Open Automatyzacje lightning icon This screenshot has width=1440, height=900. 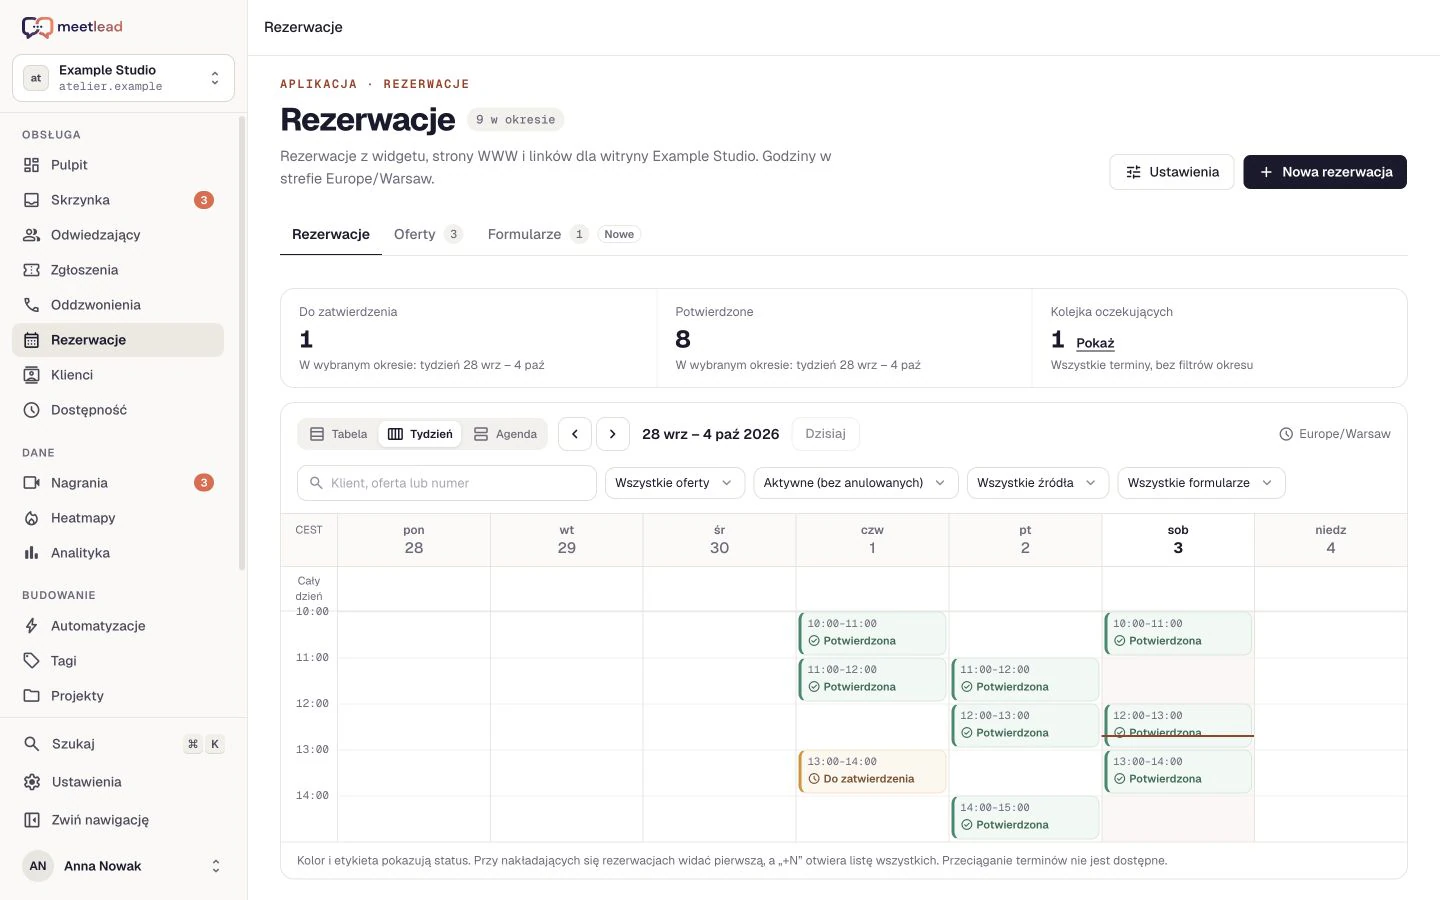[32, 626]
